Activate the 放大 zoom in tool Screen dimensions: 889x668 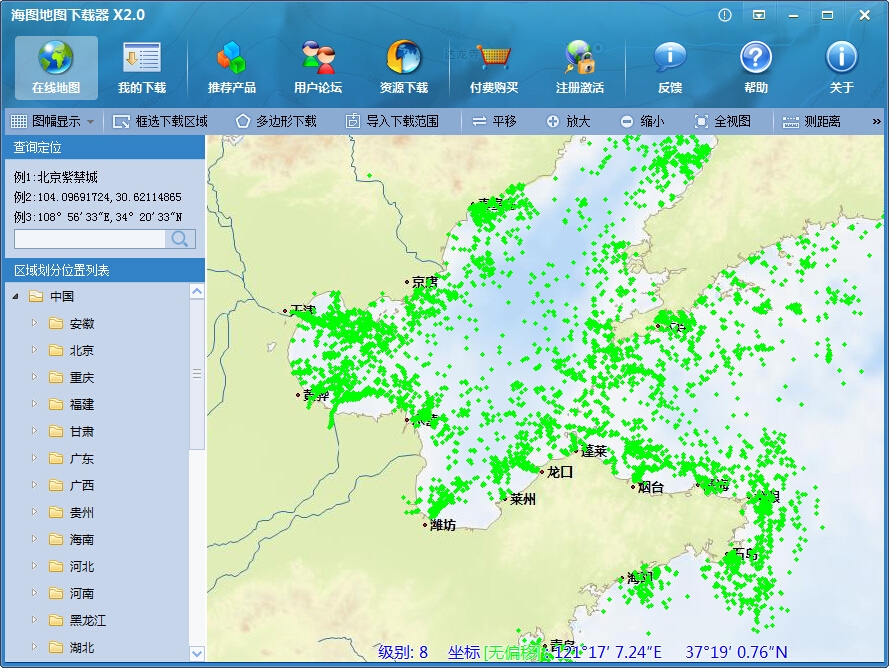569,121
